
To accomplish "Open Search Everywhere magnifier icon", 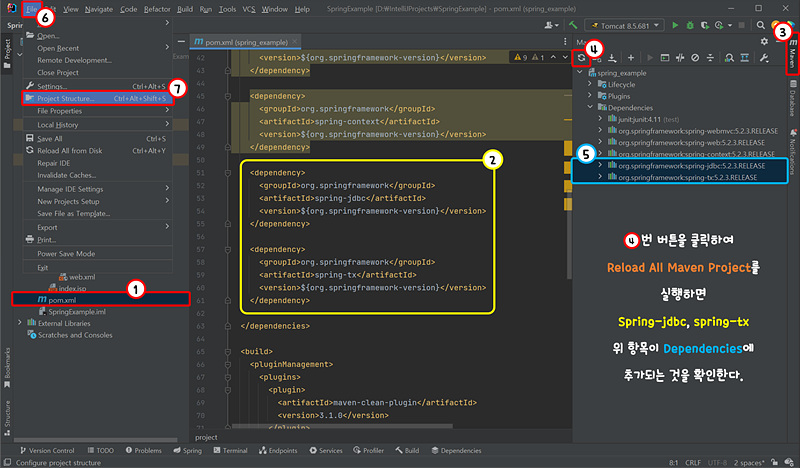I will [761, 25].
